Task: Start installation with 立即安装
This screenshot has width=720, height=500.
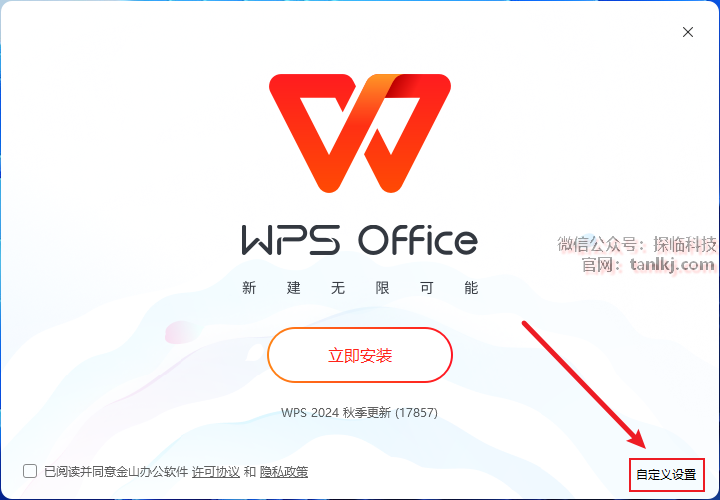Action: 360,355
